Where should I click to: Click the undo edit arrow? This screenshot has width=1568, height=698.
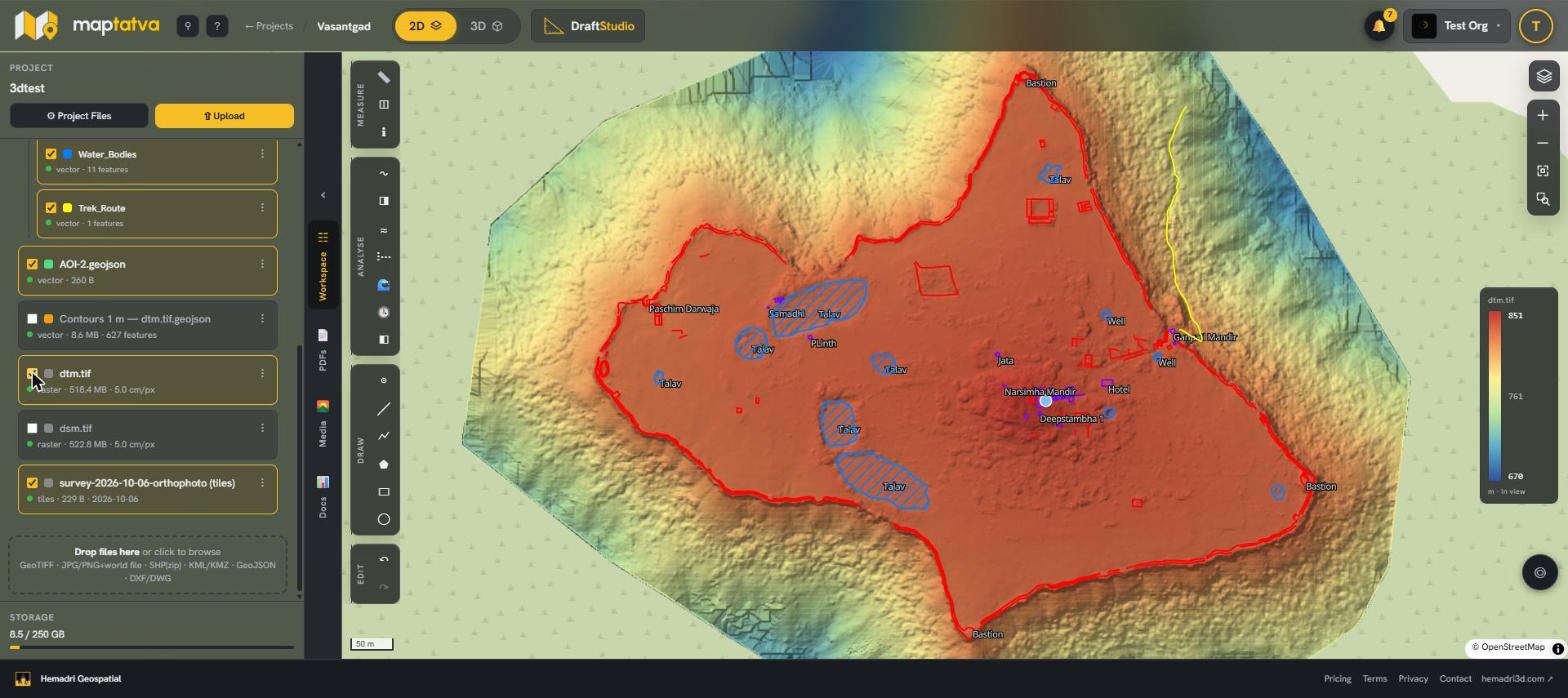coord(384,560)
